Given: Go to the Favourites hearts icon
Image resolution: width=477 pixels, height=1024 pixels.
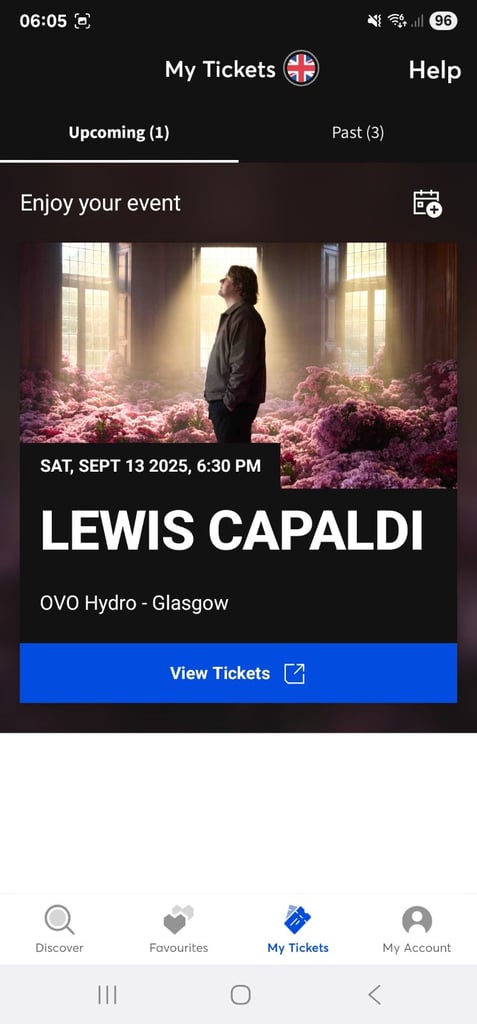Looking at the screenshot, I should pos(178,929).
